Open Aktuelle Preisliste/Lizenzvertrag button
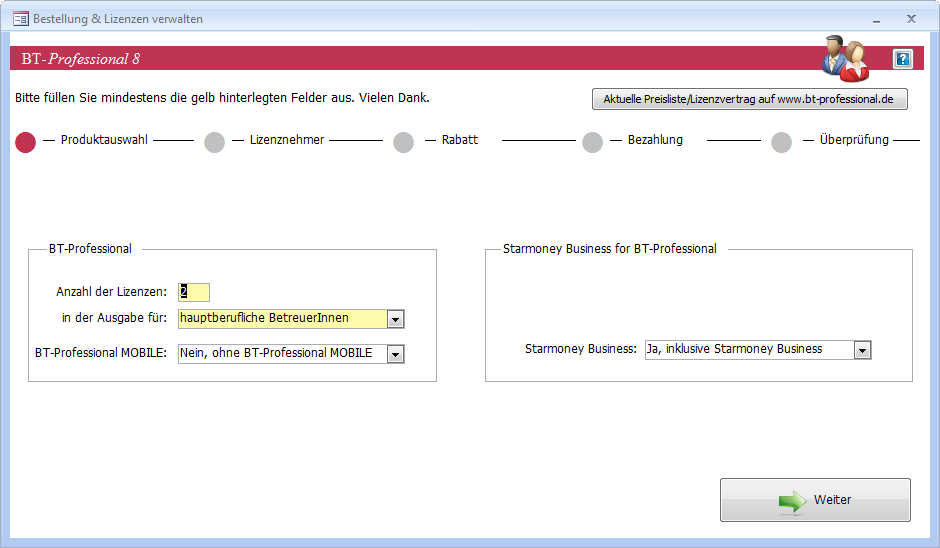Screen dimensions: 940x548 pyautogui.click(x=749, y=99)
